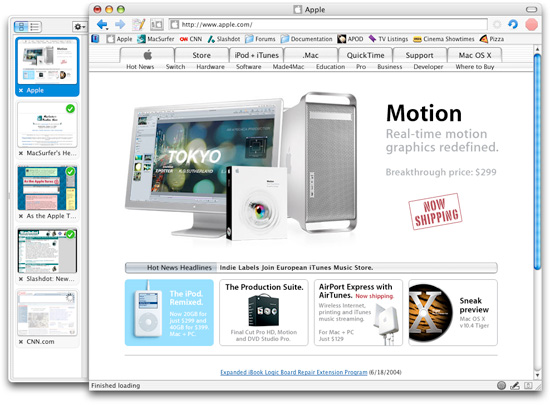Go back using the blue back arrow
550x405 pixels.
coord(102,25)
